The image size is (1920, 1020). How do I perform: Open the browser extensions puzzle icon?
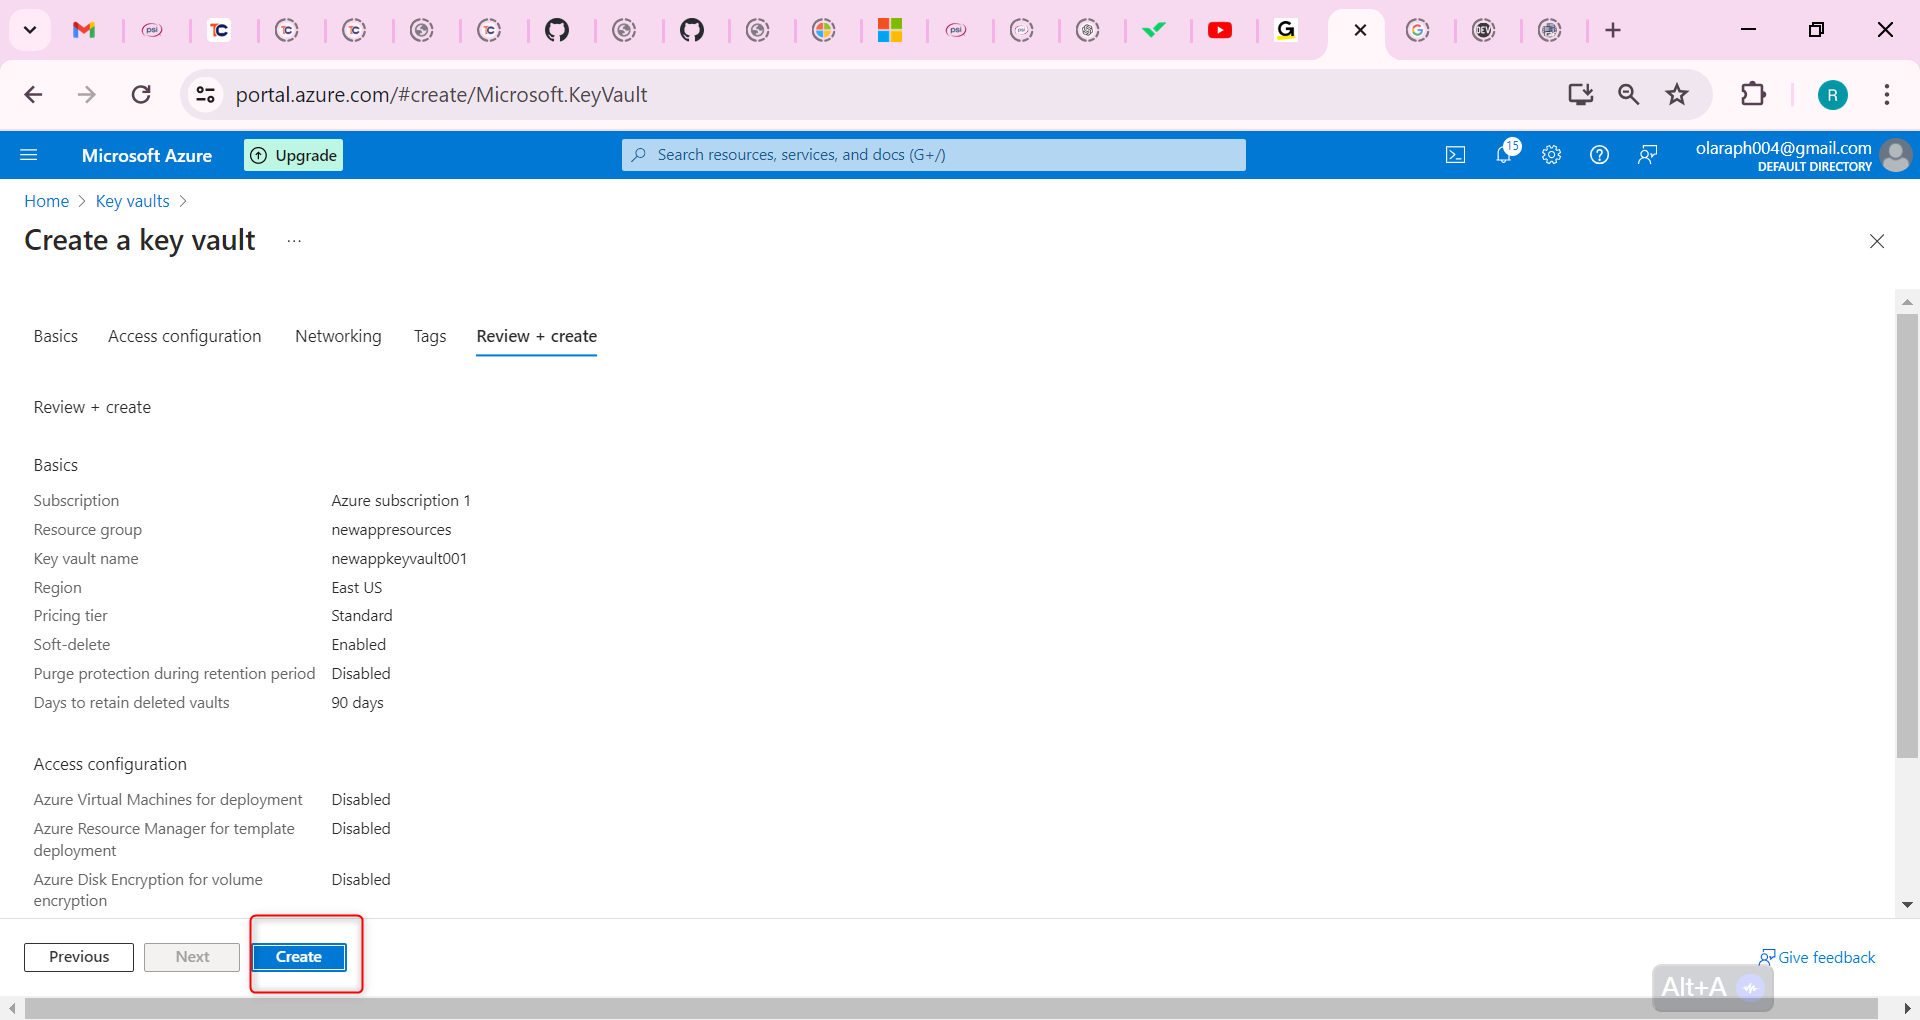point(1755,94)
